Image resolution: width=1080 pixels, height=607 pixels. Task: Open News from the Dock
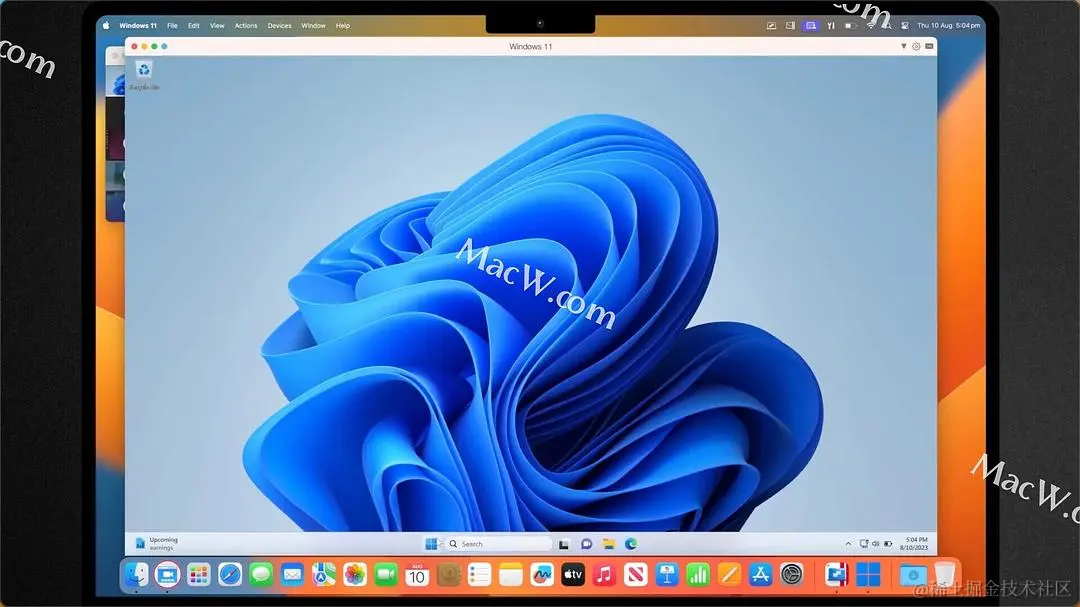[636, 574]
